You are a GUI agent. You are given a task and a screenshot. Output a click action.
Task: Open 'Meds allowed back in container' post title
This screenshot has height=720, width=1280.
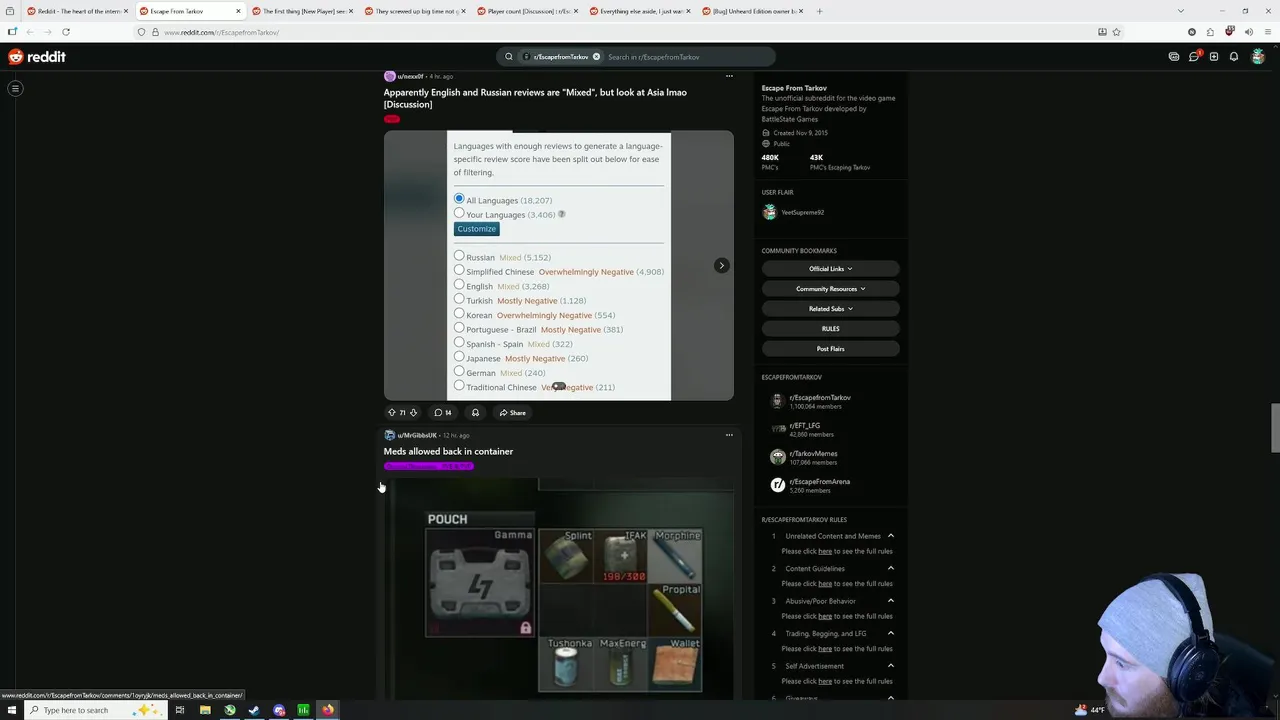point(448,451)
